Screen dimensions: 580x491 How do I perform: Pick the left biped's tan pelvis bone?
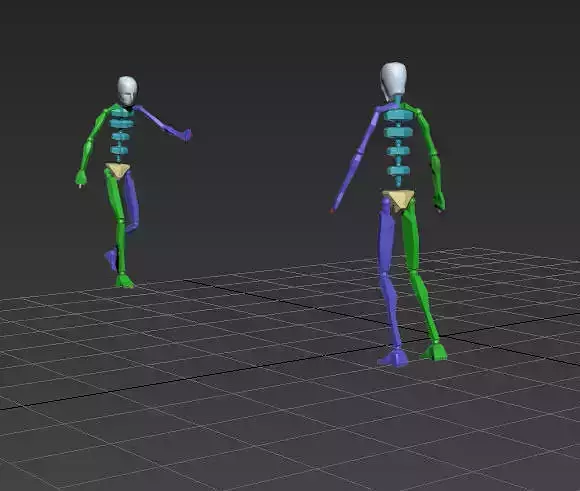coord(118,171)
